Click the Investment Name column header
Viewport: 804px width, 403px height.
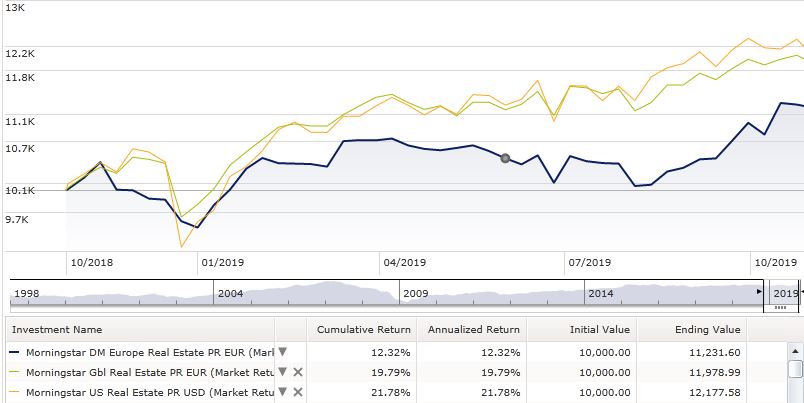pos(140,329)
